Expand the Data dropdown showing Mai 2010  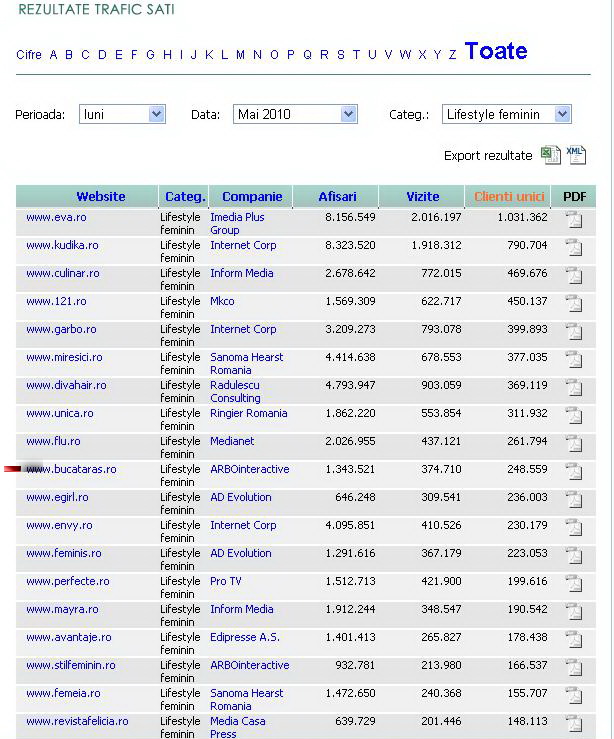295,115
